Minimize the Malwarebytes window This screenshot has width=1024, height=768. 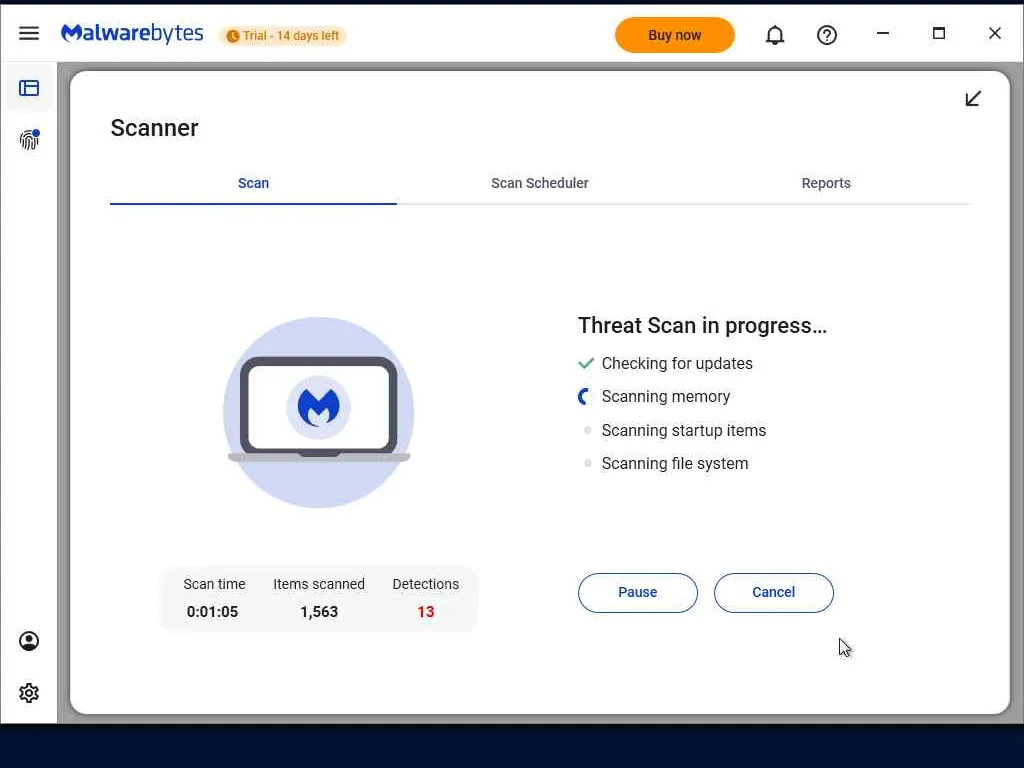click(x=883, y=33)
